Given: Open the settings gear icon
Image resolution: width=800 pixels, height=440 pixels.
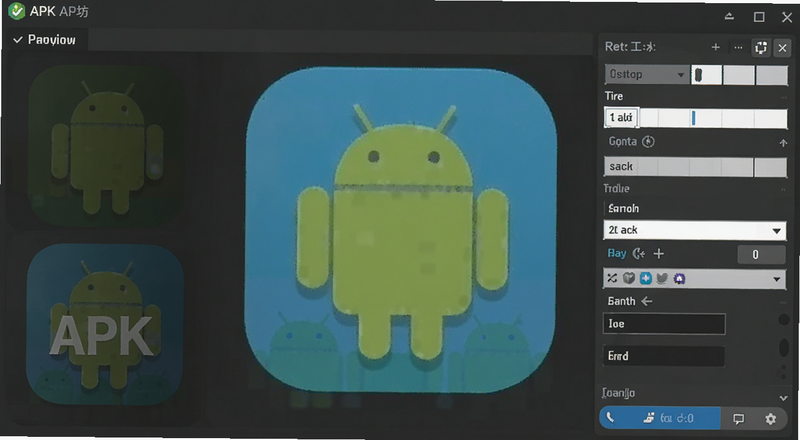Looking at the screenshot, I should pos(770,419).
